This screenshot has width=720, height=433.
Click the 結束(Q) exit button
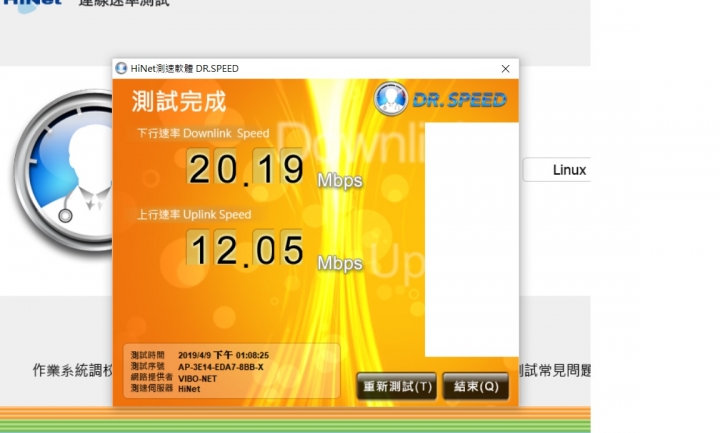(476, 386)
